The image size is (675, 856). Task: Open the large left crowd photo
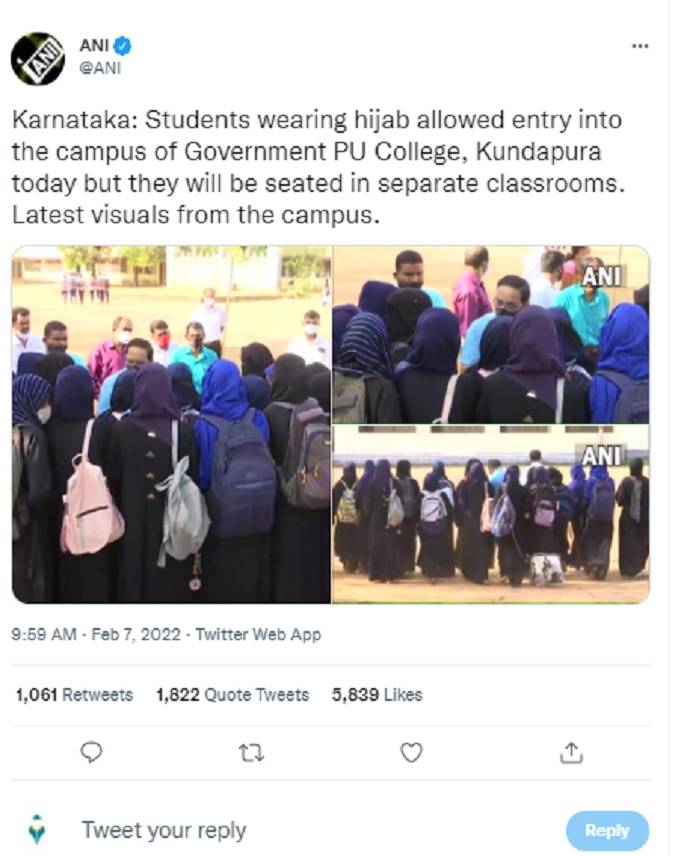click(x=171, y=424)
